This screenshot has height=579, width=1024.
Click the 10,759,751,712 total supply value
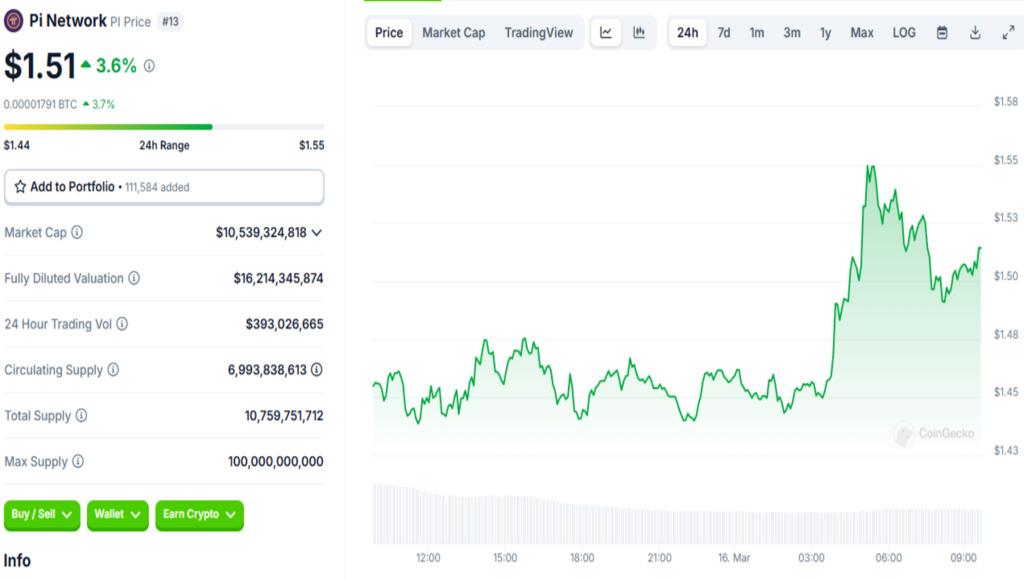tap(284, 416)
